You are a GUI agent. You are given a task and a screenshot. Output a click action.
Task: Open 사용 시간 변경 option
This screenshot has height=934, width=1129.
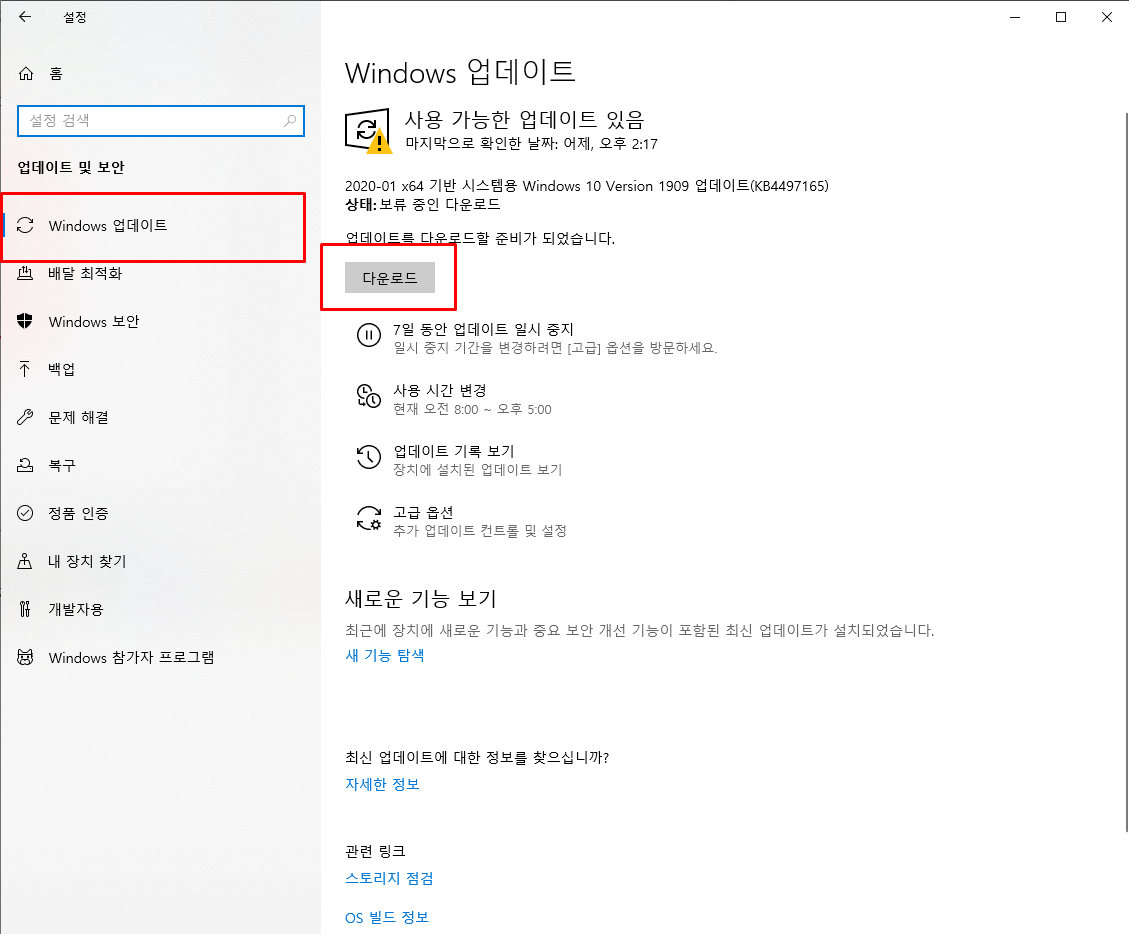pyautogui.click(x=440, y=390)
